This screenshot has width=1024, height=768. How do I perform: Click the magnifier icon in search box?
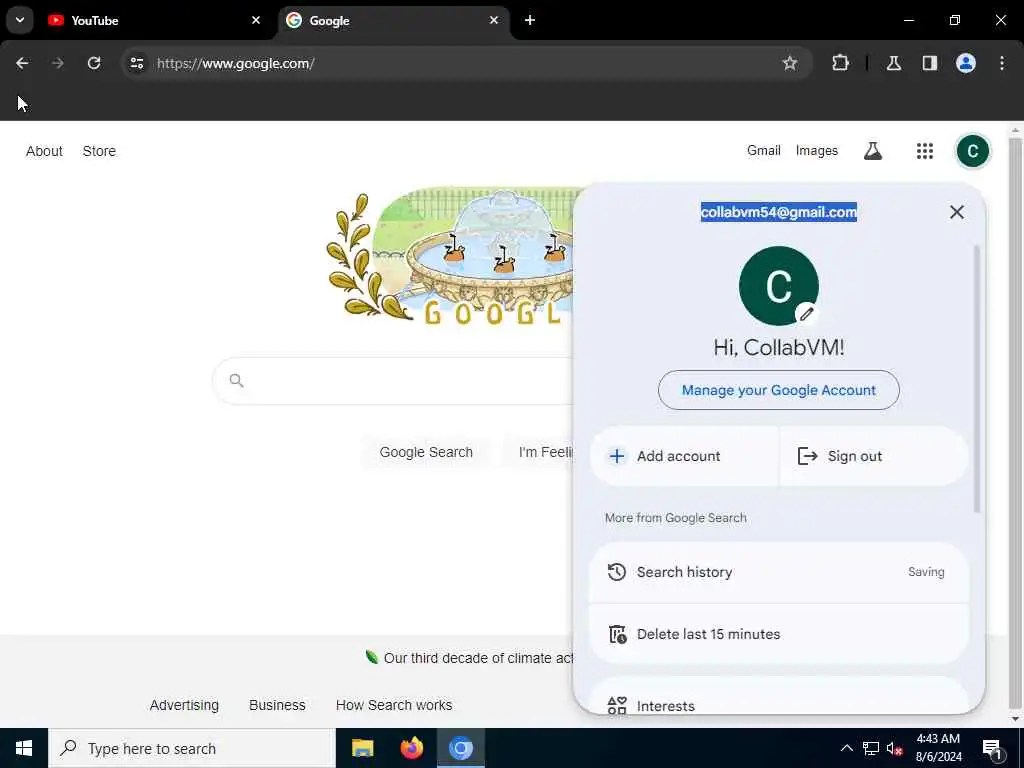(x=236, y=380)
